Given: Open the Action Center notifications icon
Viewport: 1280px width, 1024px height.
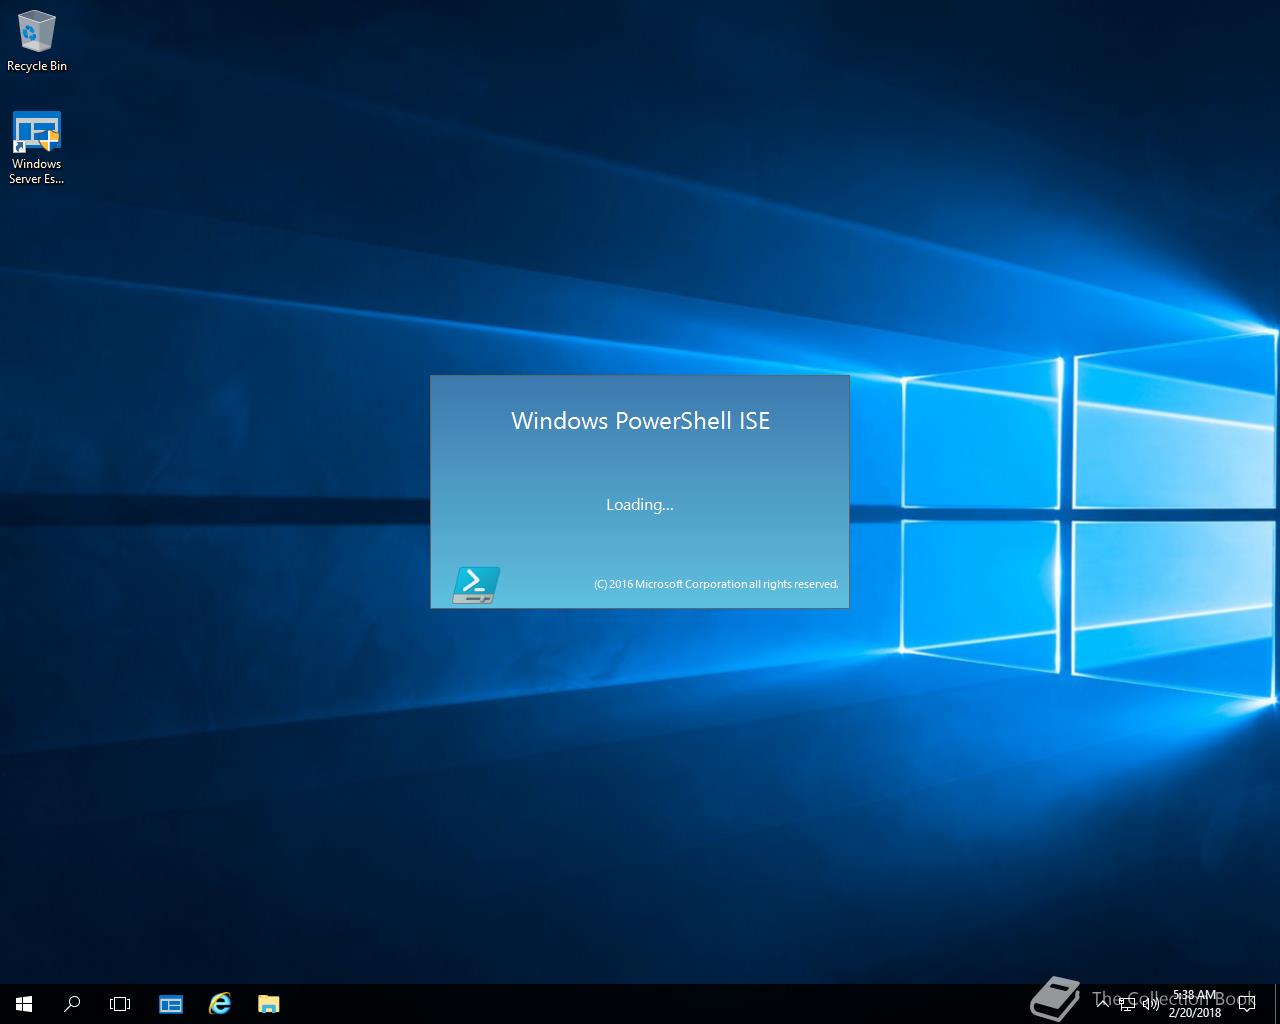Looking at the screenshot, I should 1247,1004.
